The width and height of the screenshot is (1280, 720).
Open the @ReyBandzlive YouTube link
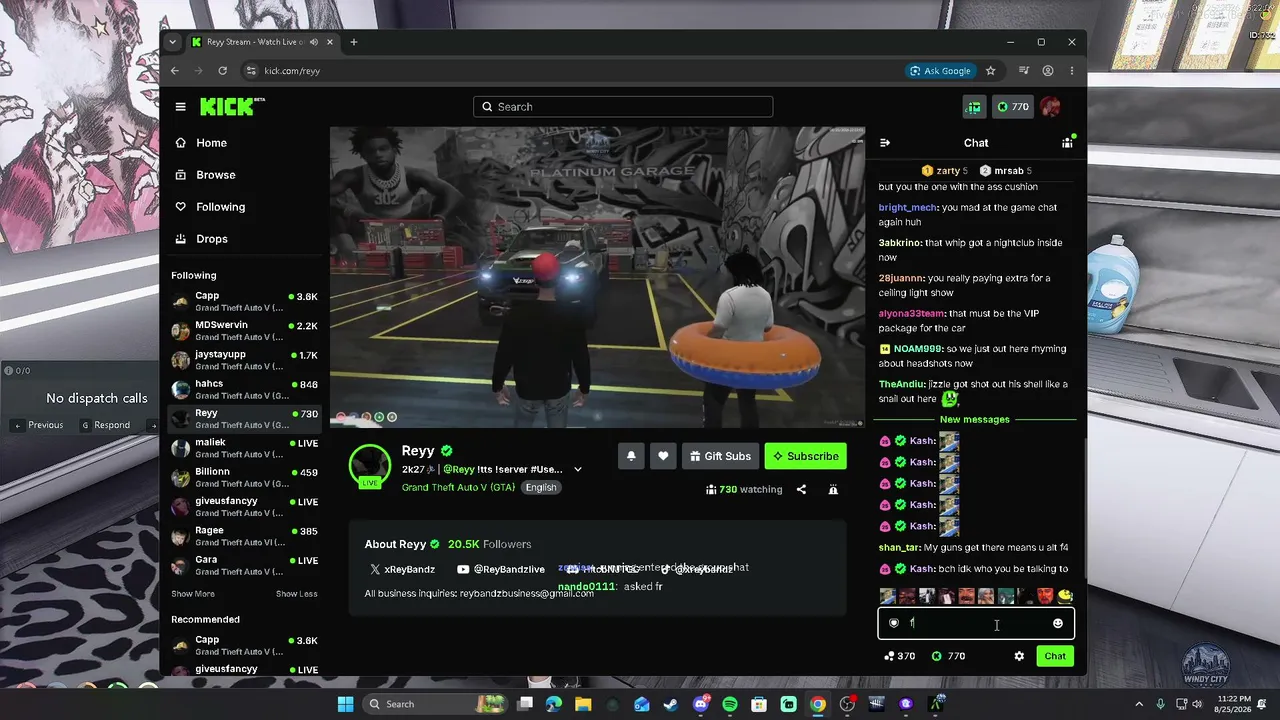pyautogui.click(x=501, y=569)
